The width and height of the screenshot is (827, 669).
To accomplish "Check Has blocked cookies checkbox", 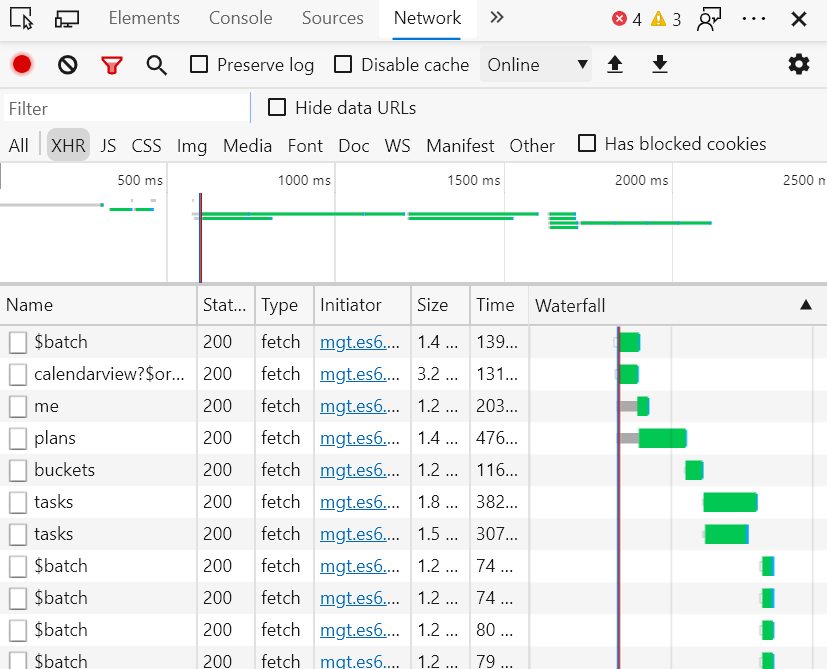I will (x=587, y=143).
